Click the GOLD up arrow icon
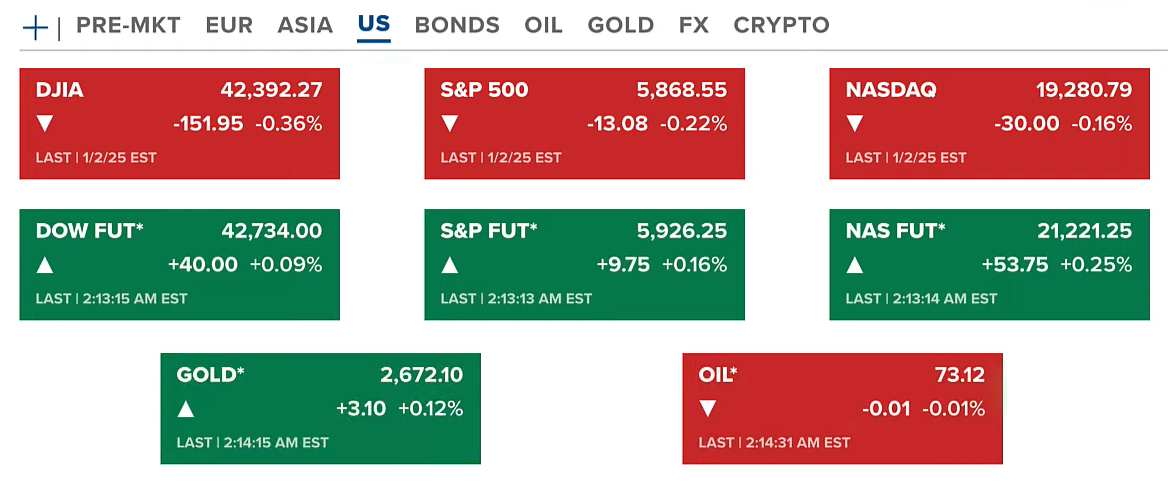1168x482 pixels. tap(186, 409)
